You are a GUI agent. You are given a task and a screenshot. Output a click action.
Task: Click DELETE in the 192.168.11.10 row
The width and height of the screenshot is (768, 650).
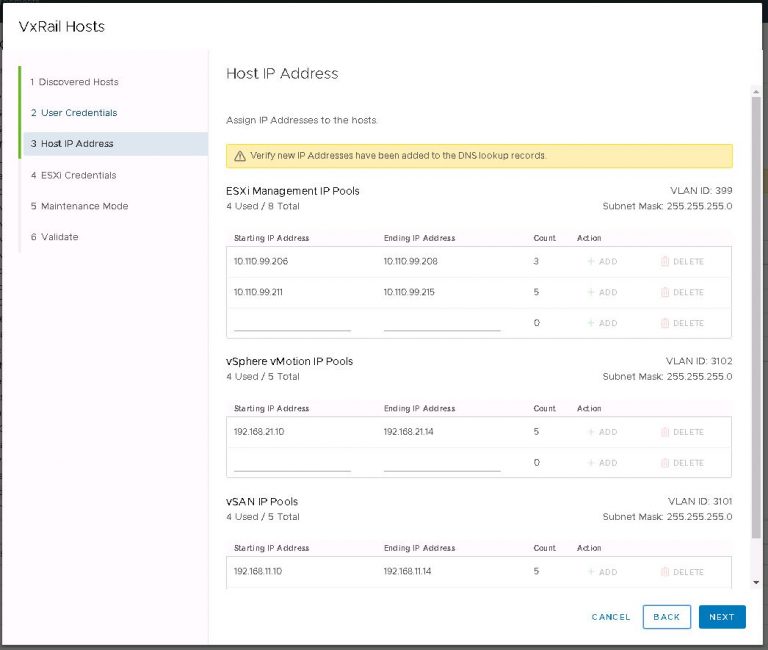(x=682, y=572)
